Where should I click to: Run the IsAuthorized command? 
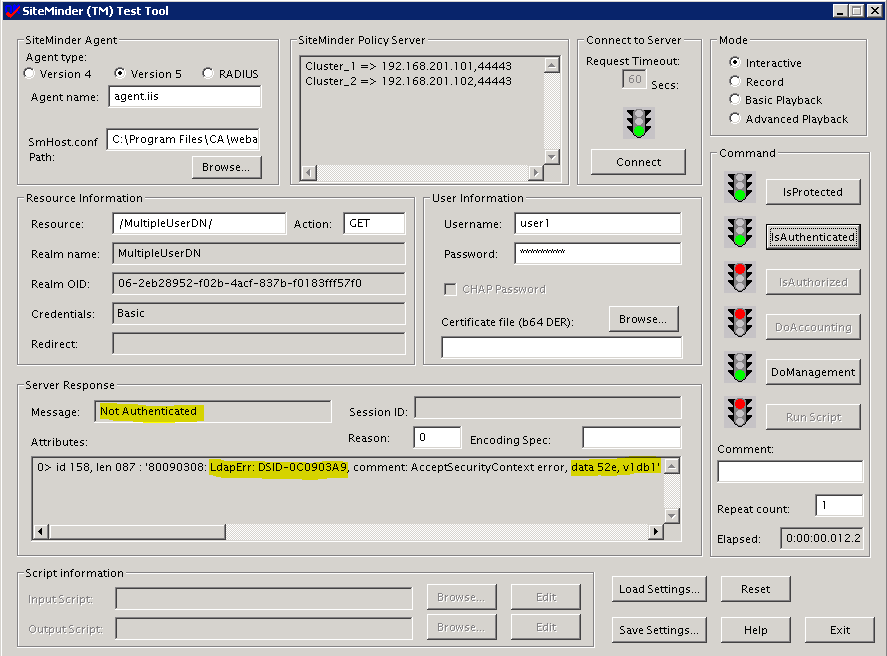pos(813,282)
